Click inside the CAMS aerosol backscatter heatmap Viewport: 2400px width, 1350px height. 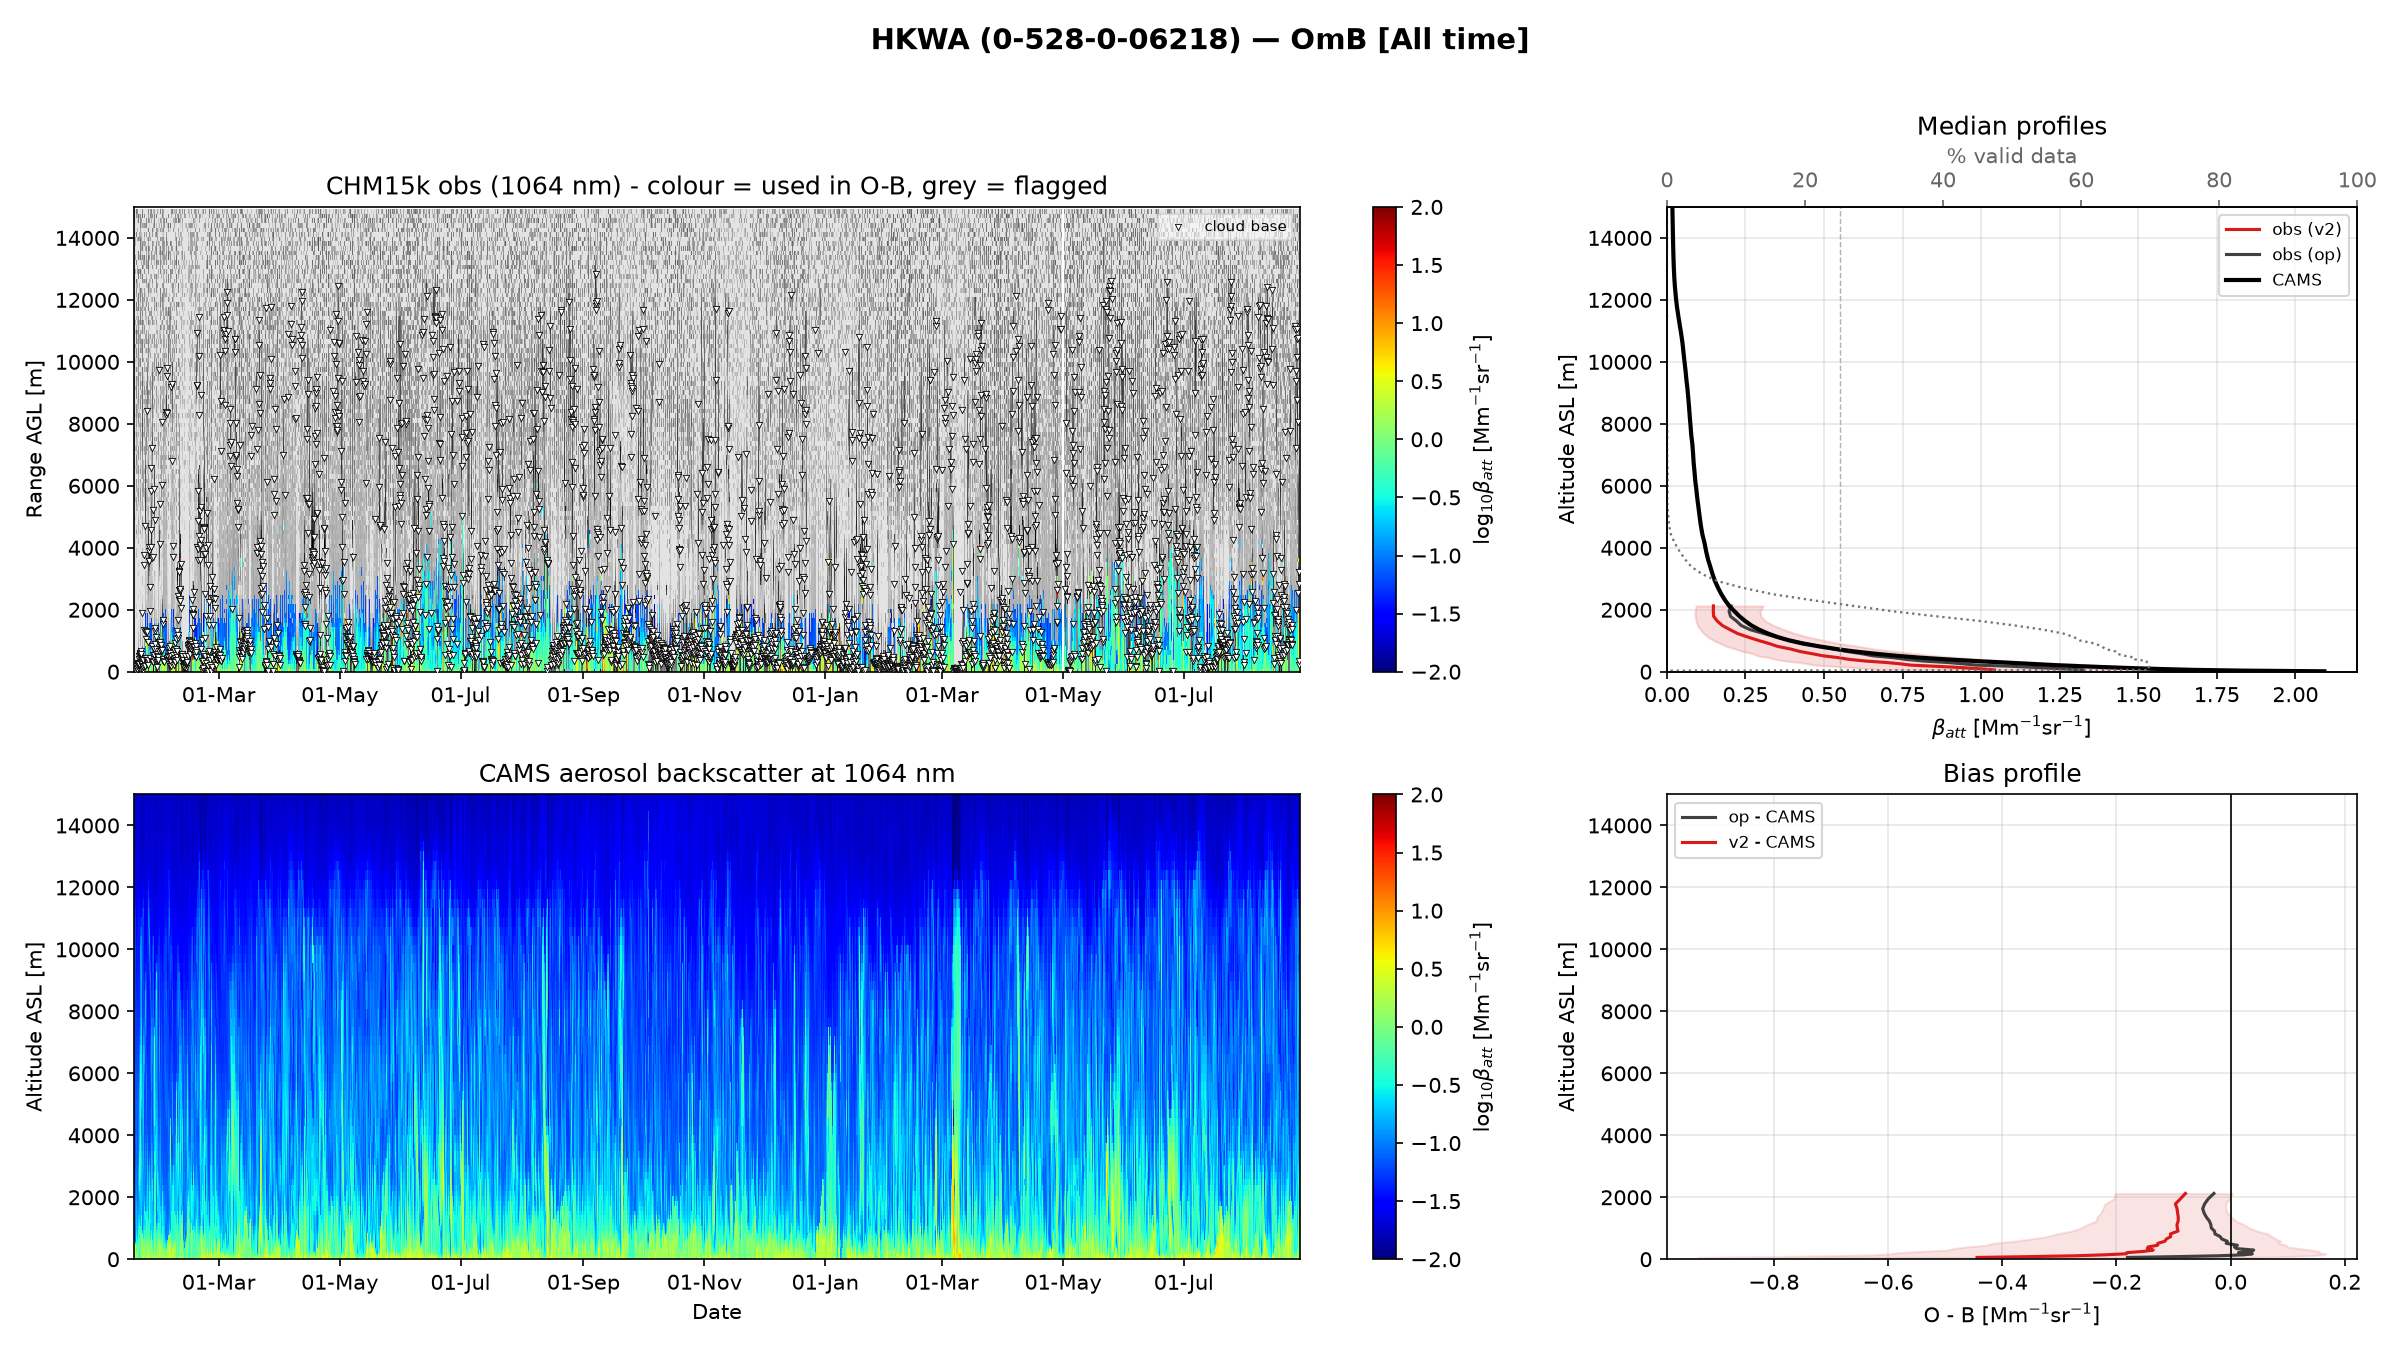pyautogui.click(x=716, y=1026)
